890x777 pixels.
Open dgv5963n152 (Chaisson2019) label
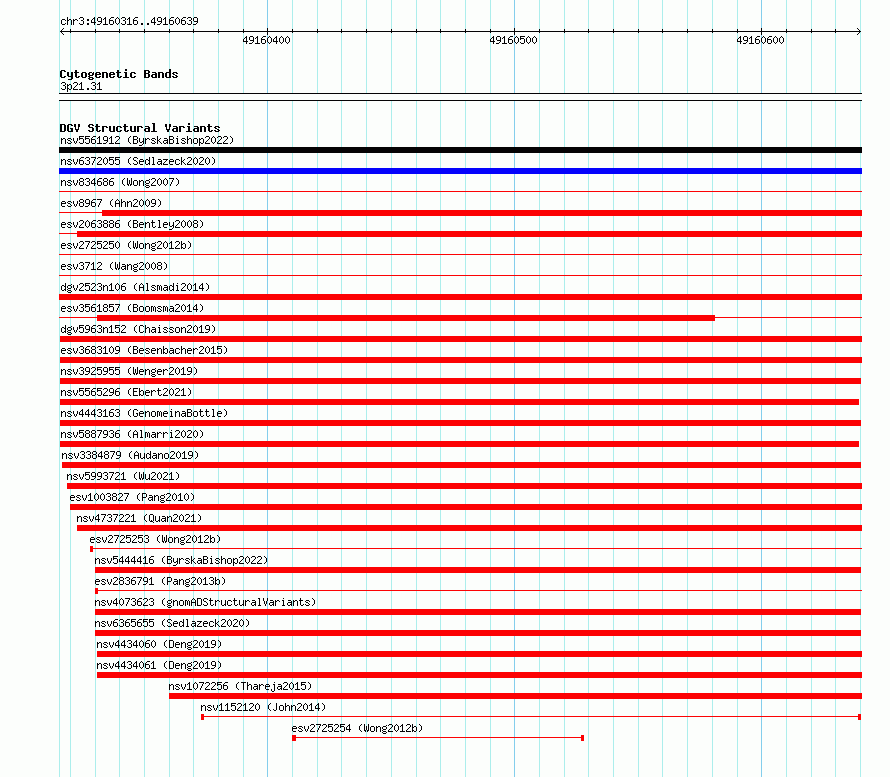pyautogui.click(x=138, y=329)
